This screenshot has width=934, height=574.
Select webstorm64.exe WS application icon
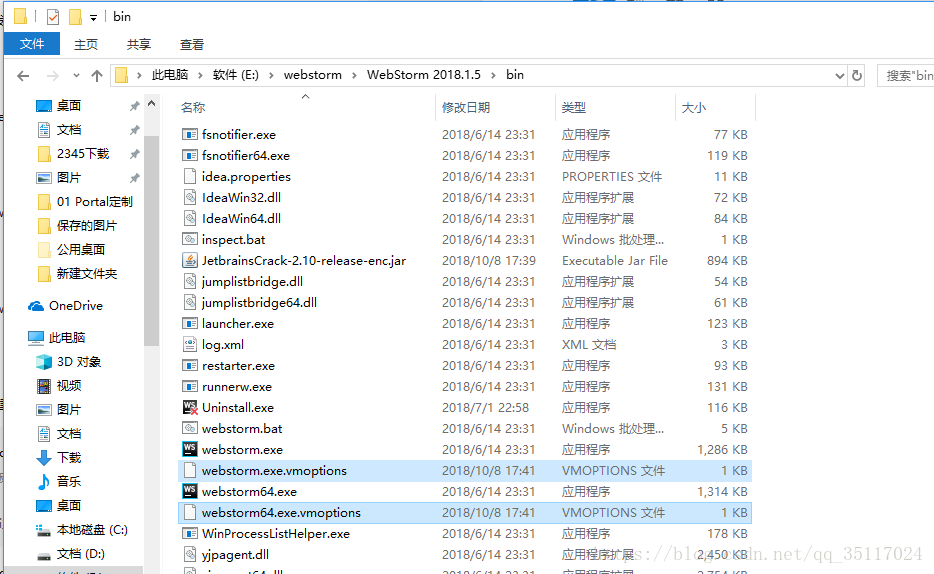189,491
